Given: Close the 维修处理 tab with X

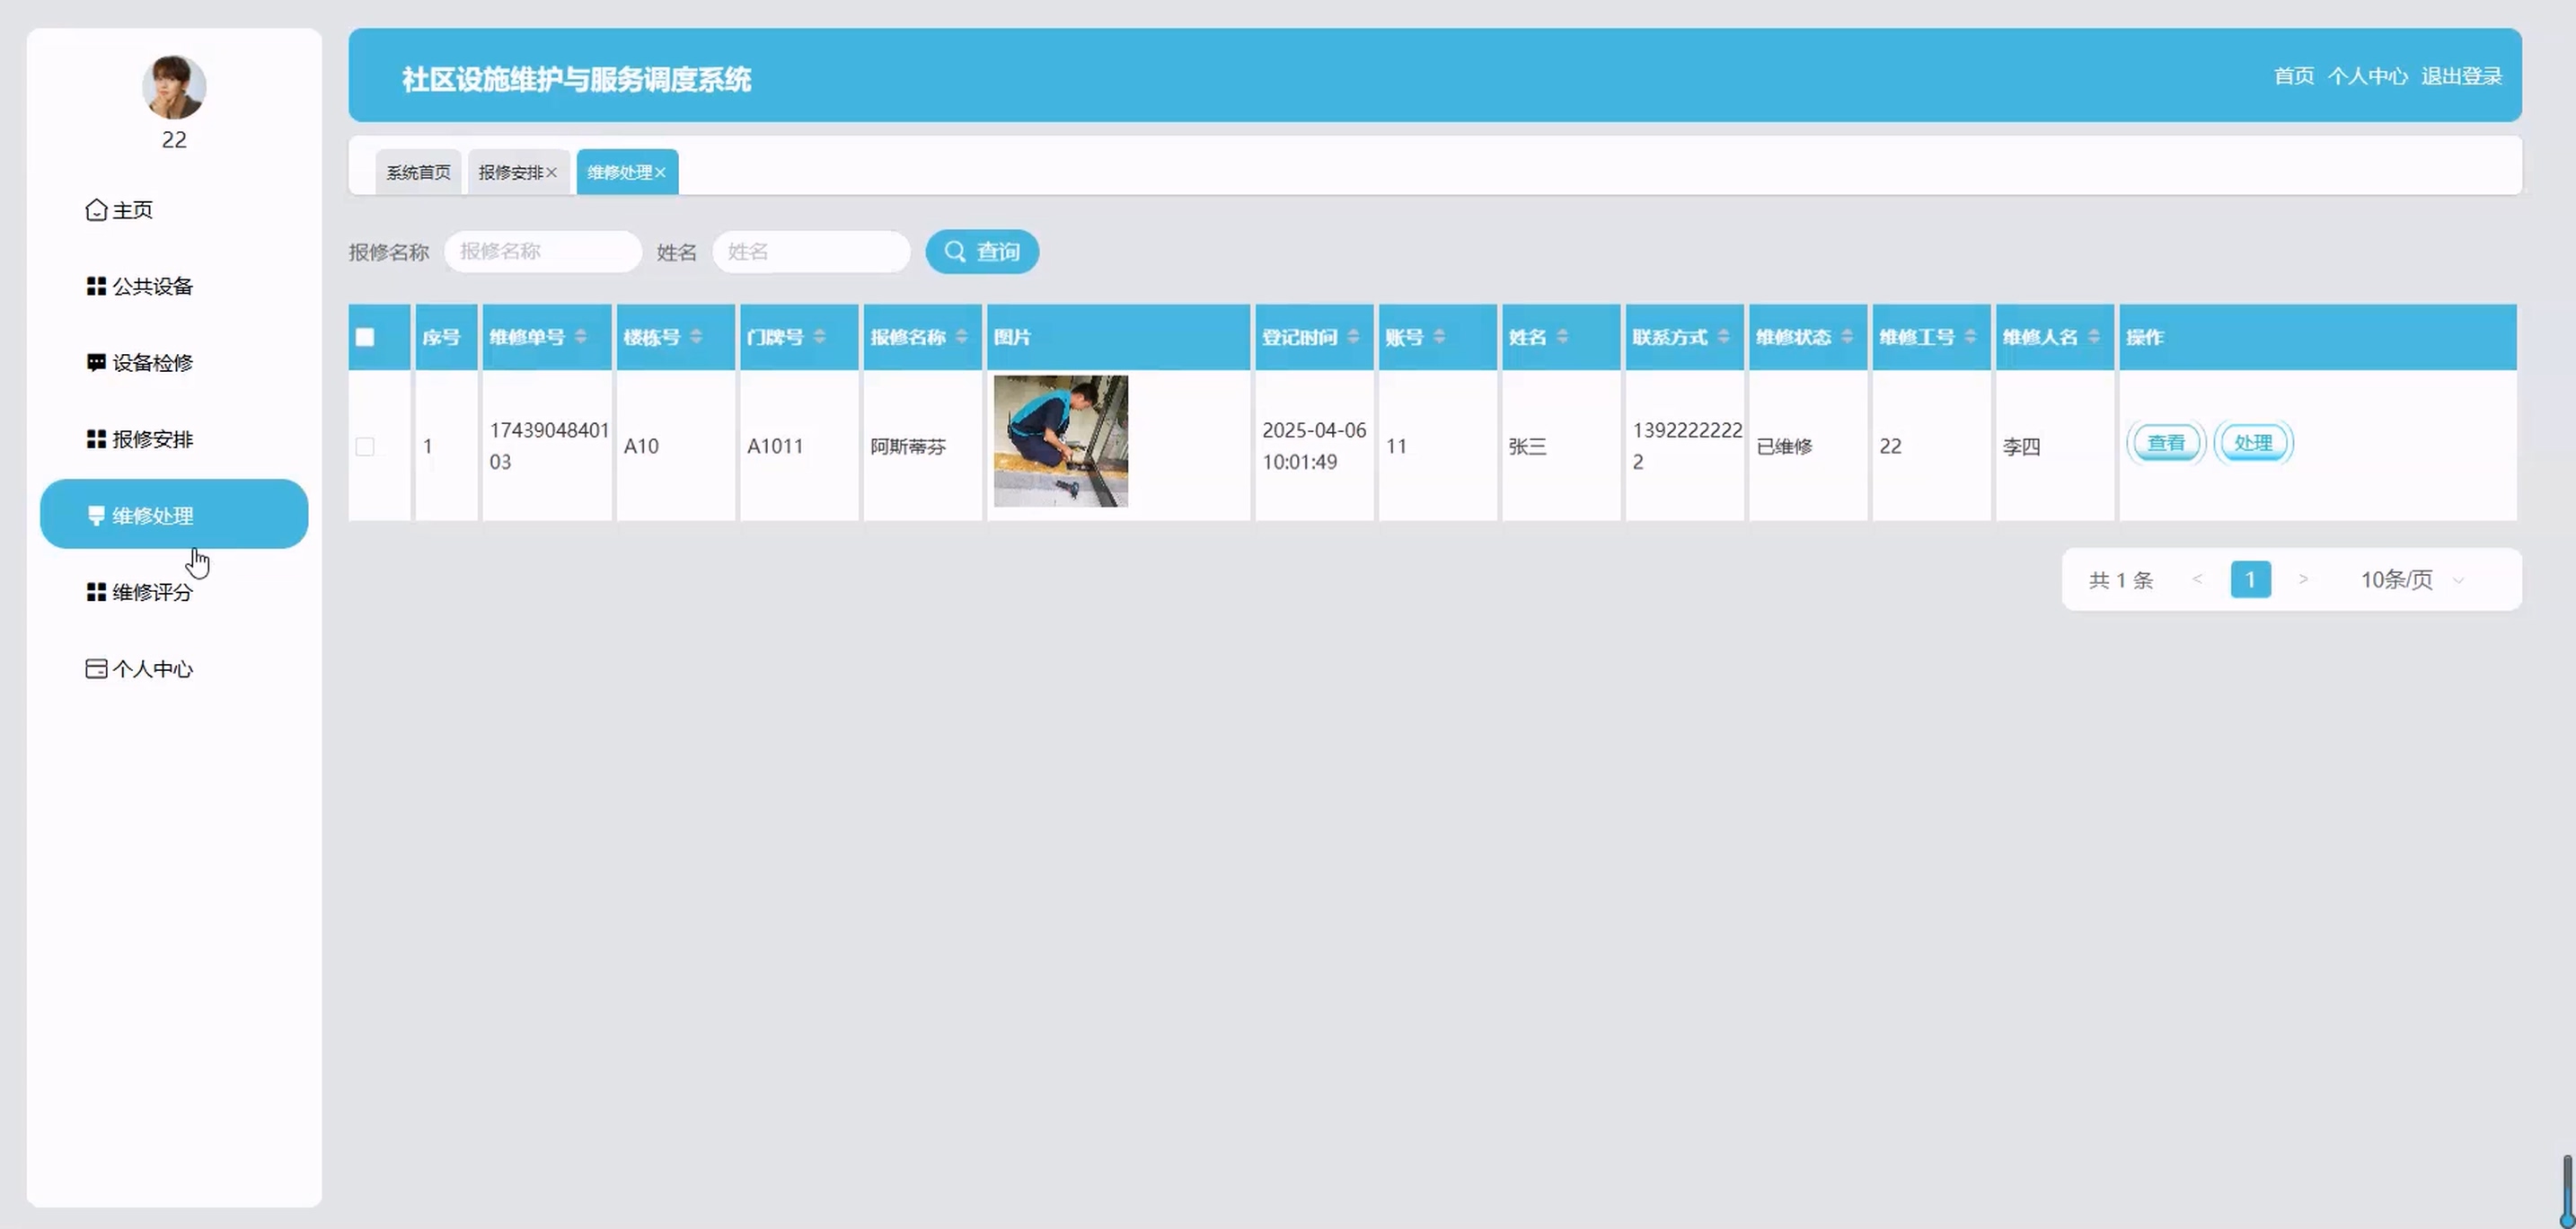Looking at the screenshot, I should point(660,173).
